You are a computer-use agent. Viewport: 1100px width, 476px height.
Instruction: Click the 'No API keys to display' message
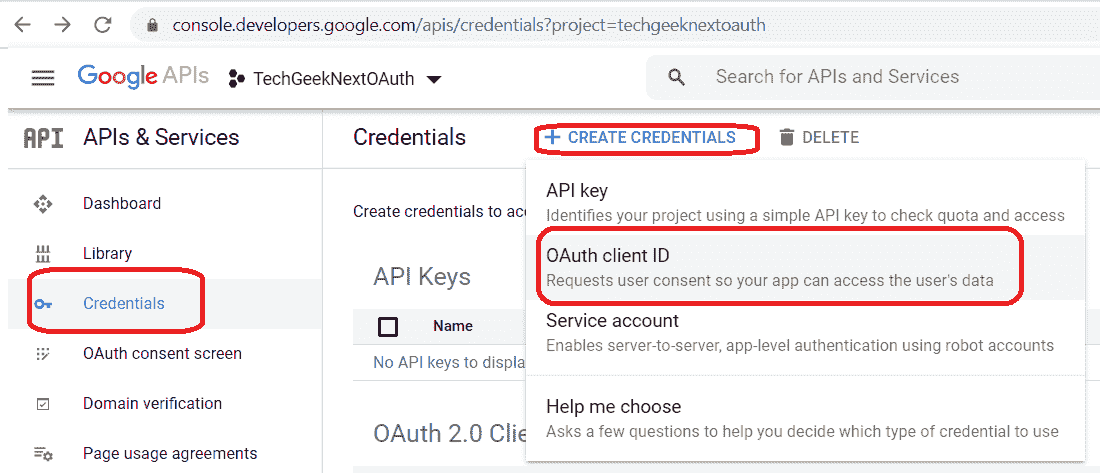point(450,362)
